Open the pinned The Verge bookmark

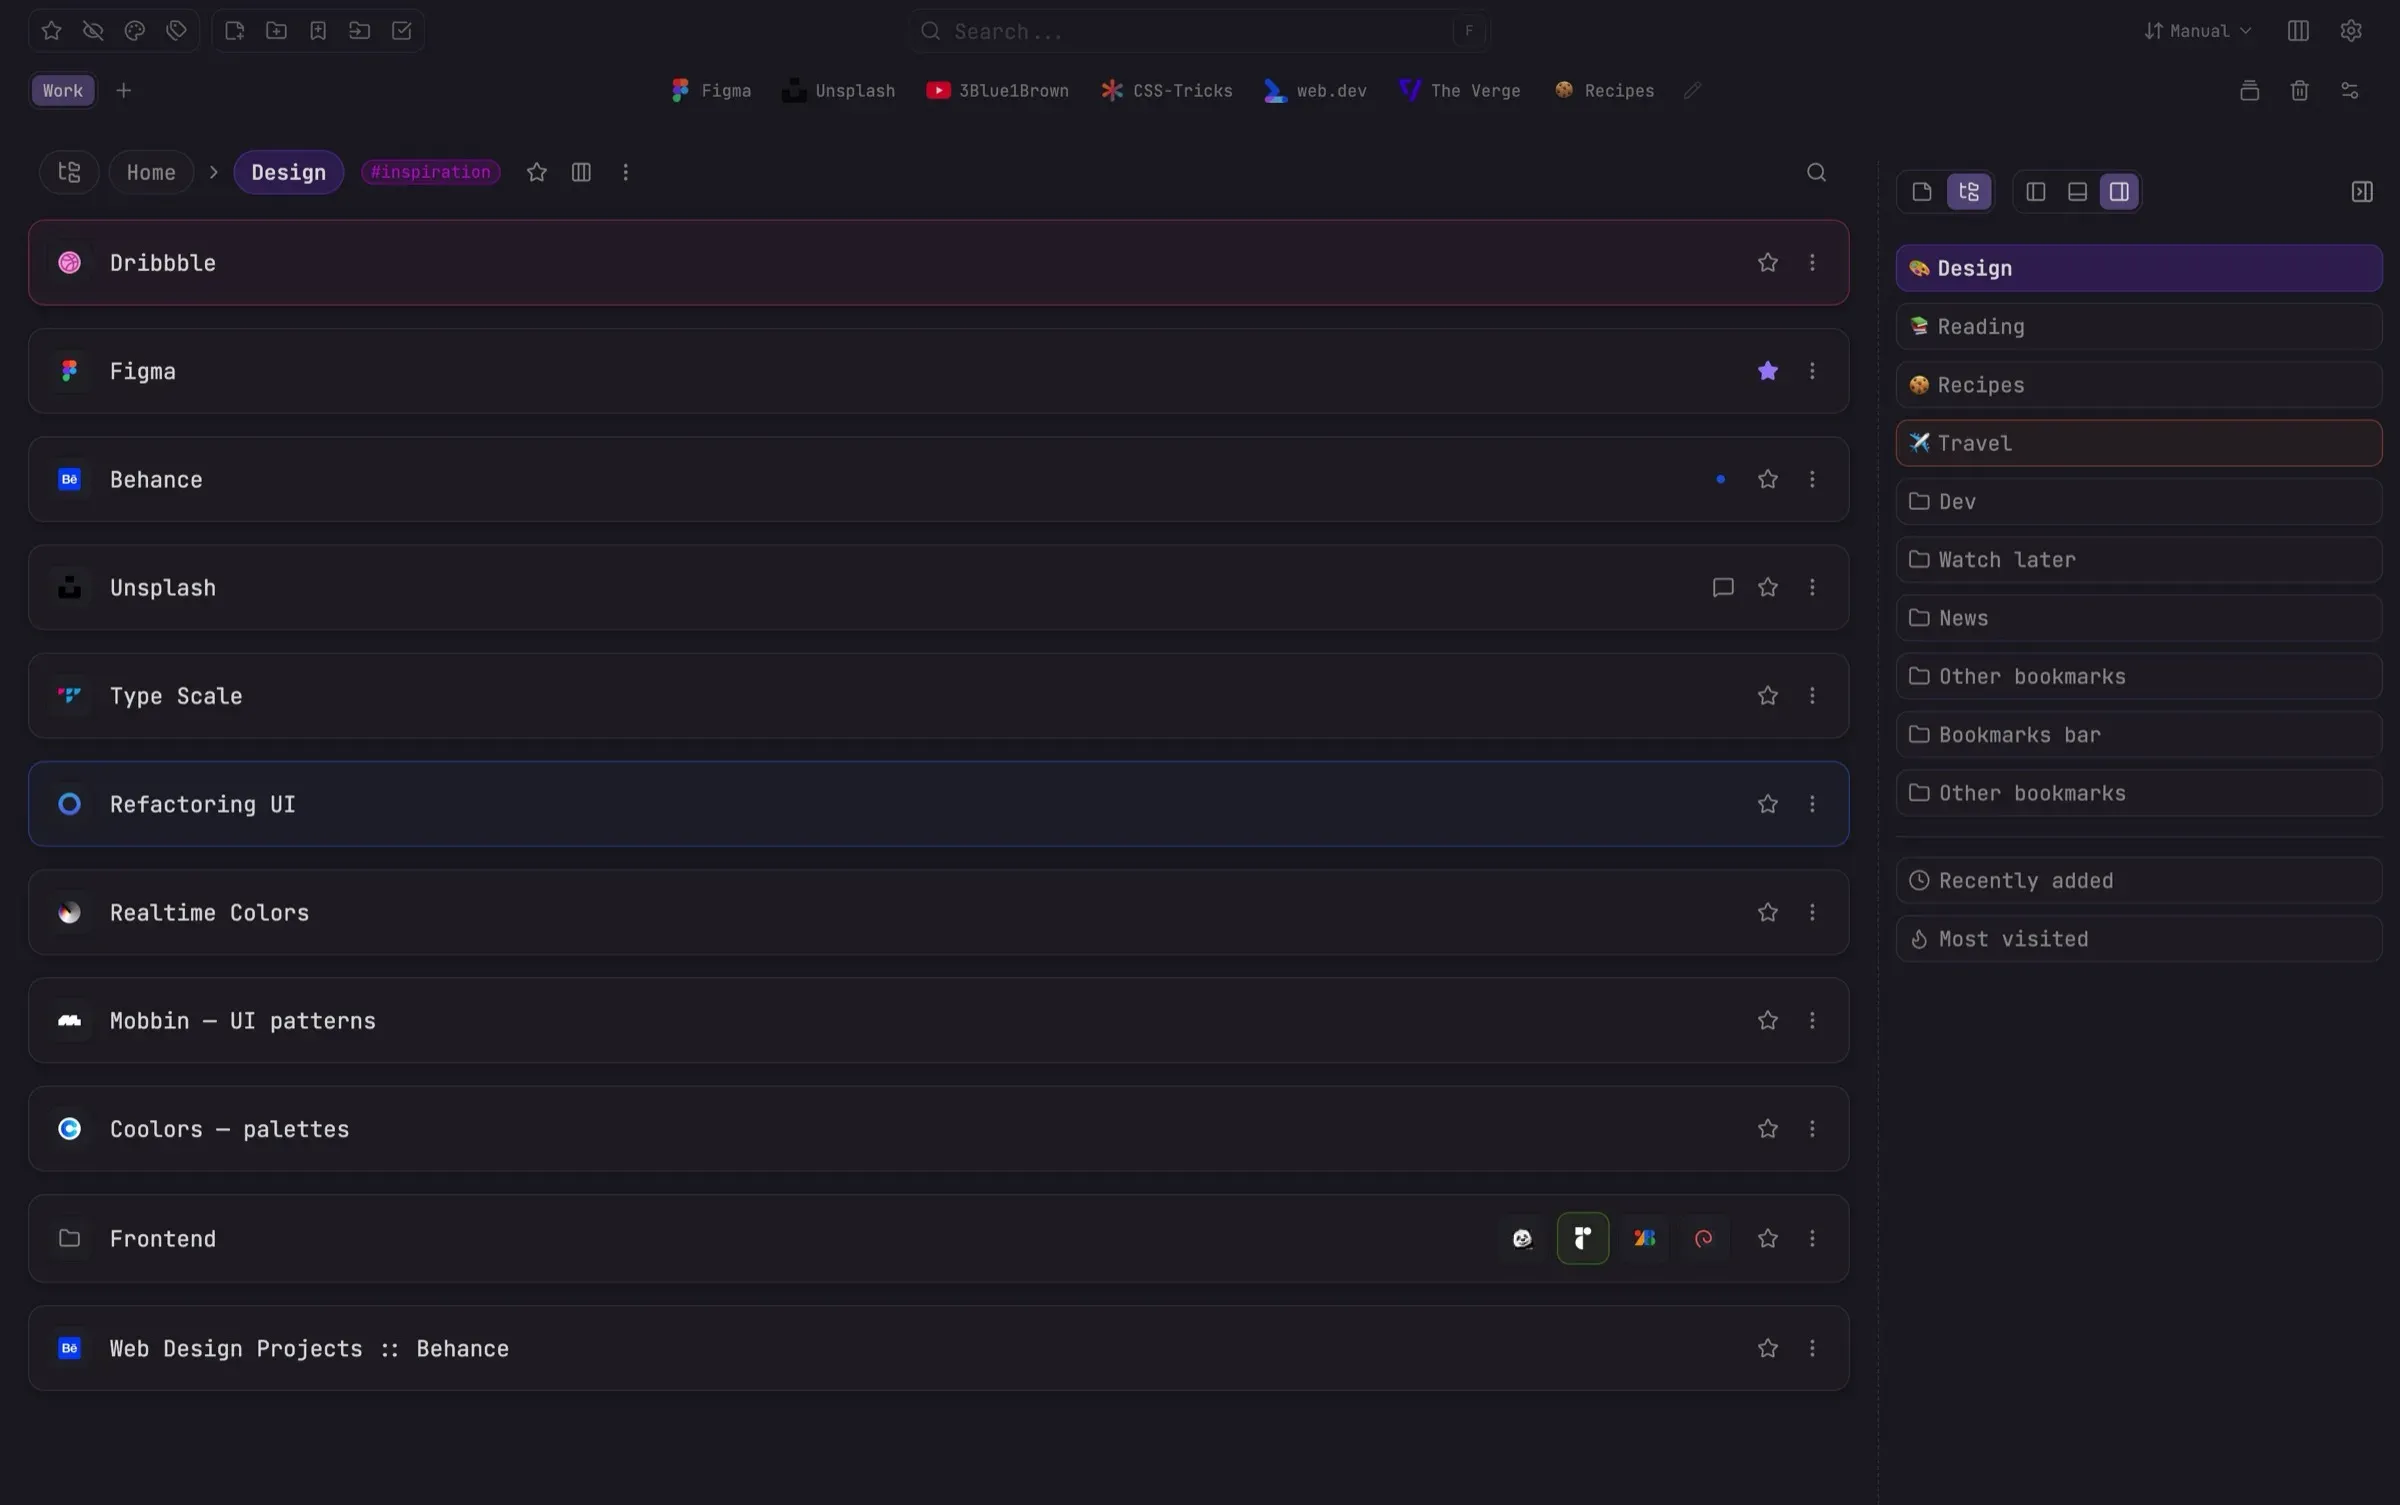[x=1460, y=91]
